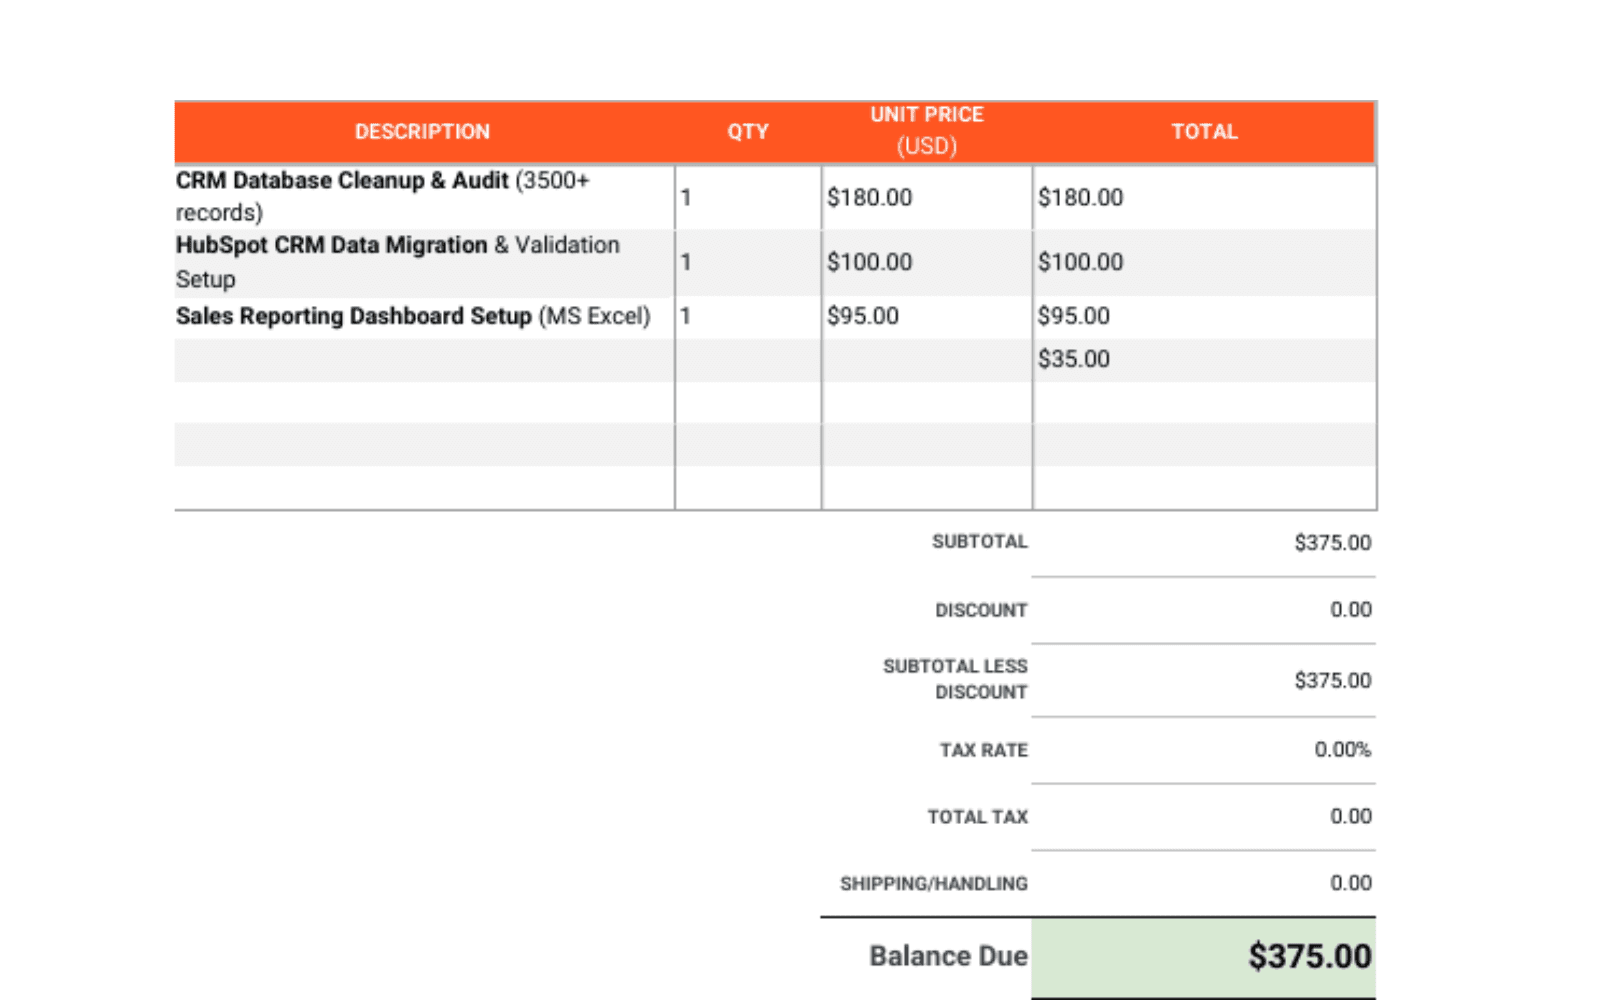Screen dimensions: 1600x1000
Task: Click the $180.00 unit price cell
Action: [927, 197]
